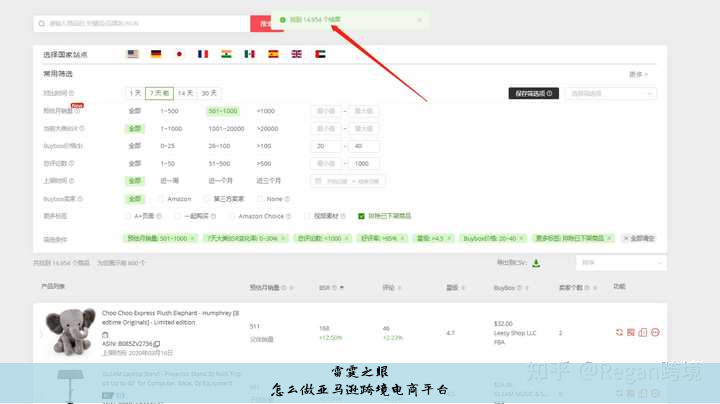Enable the A+页面 checkbox
The height and width of the screenshot is (404, 720).
127,215
